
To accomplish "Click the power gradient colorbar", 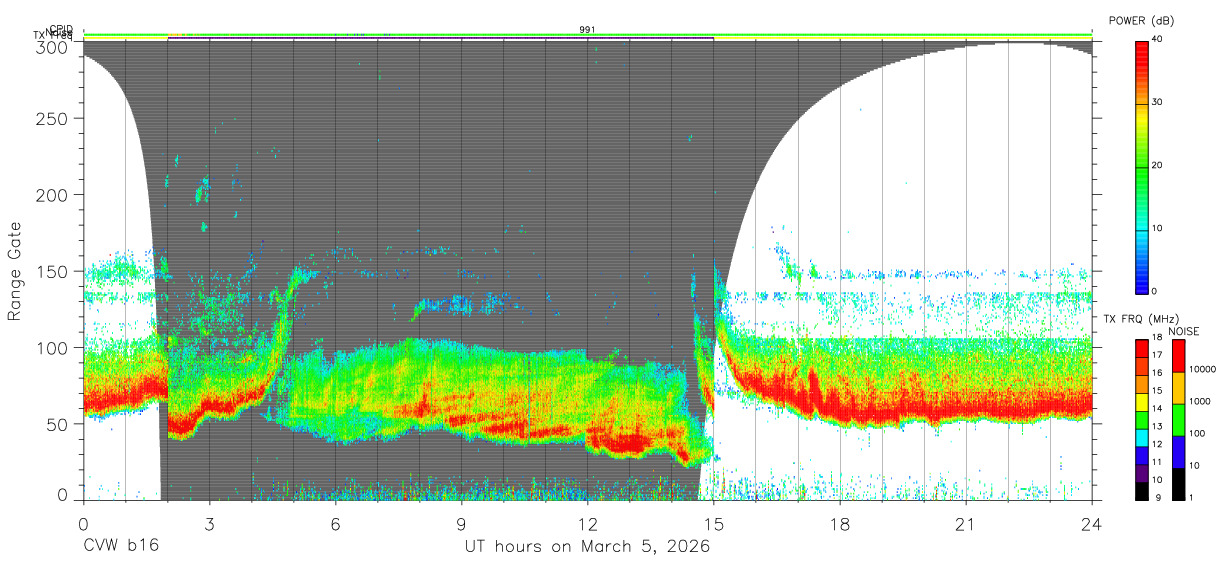I will (x=1142, y=166).
